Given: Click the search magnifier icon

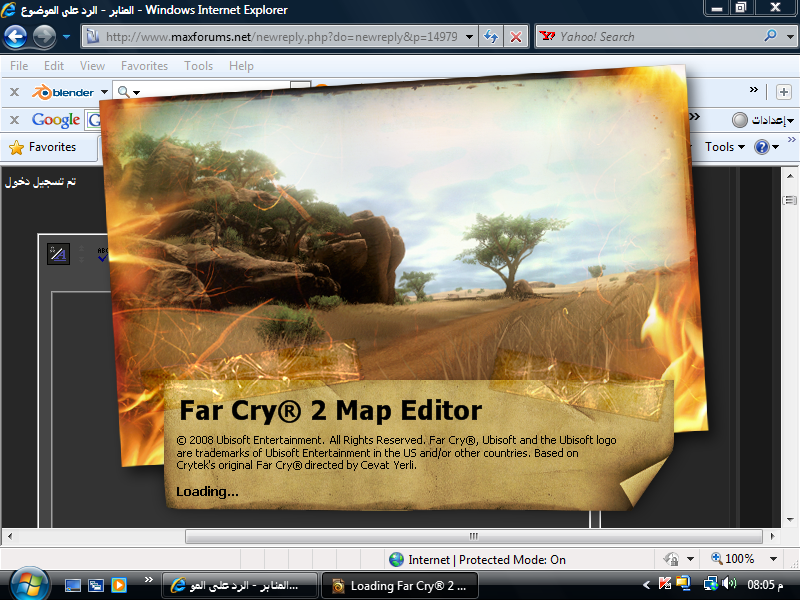Looking at the screenshot, I should click(x=770, y=36).
